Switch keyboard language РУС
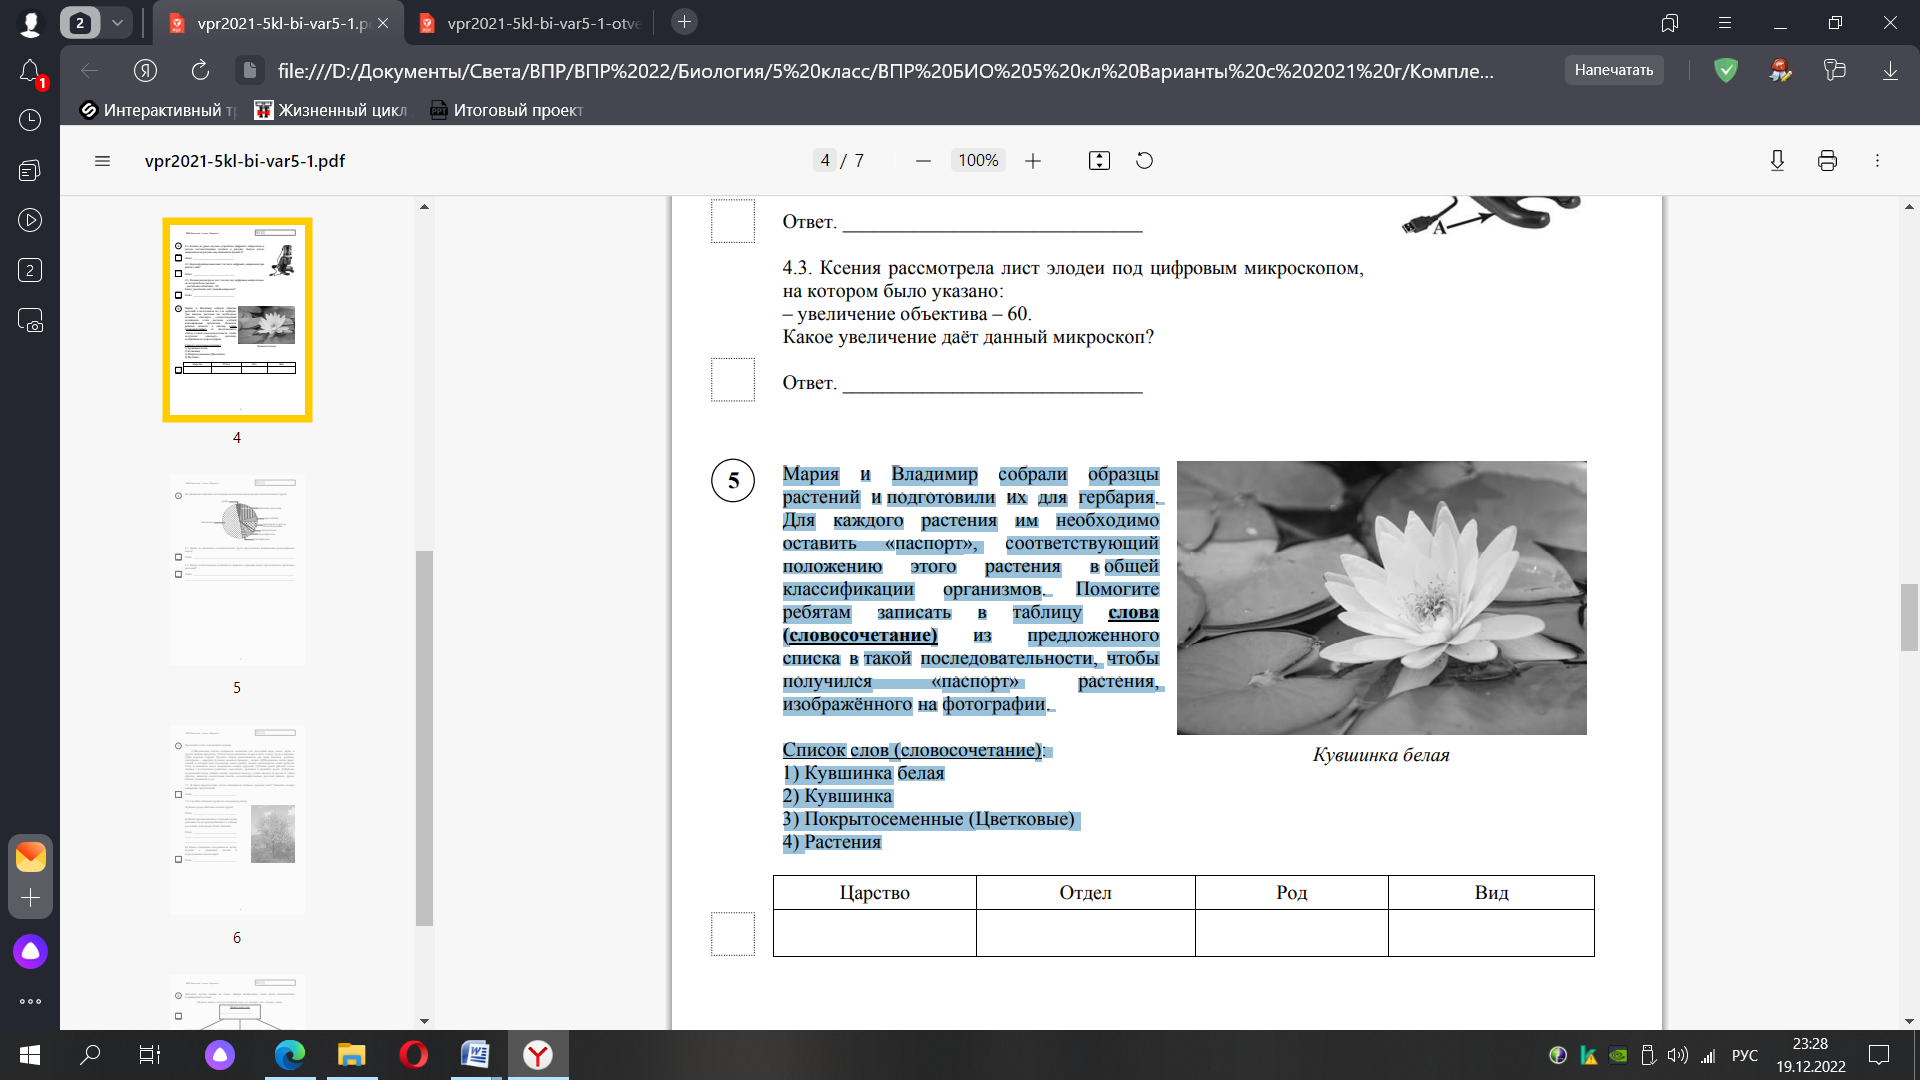This screenshot has width=1920, height=1080. tap(1745, 1055)
